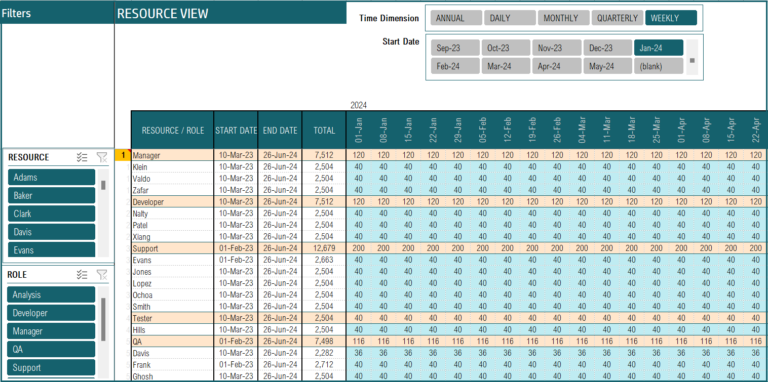Image resolution: width=768 pixels, height=382 pixels.
Task: Choose Sep-23 start date
Action: (456, 48)
